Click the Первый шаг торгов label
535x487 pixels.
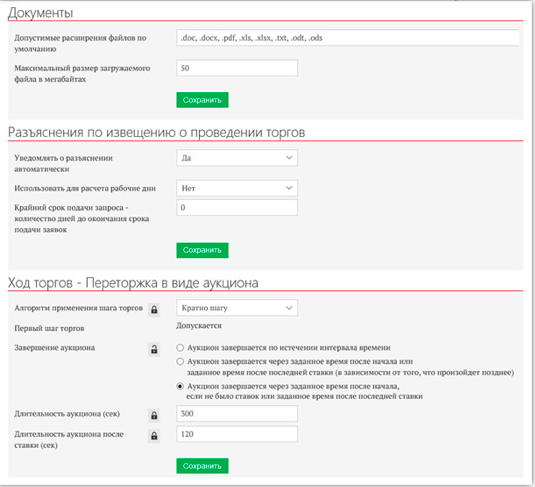pyautogui.click(x=49, y=328)
